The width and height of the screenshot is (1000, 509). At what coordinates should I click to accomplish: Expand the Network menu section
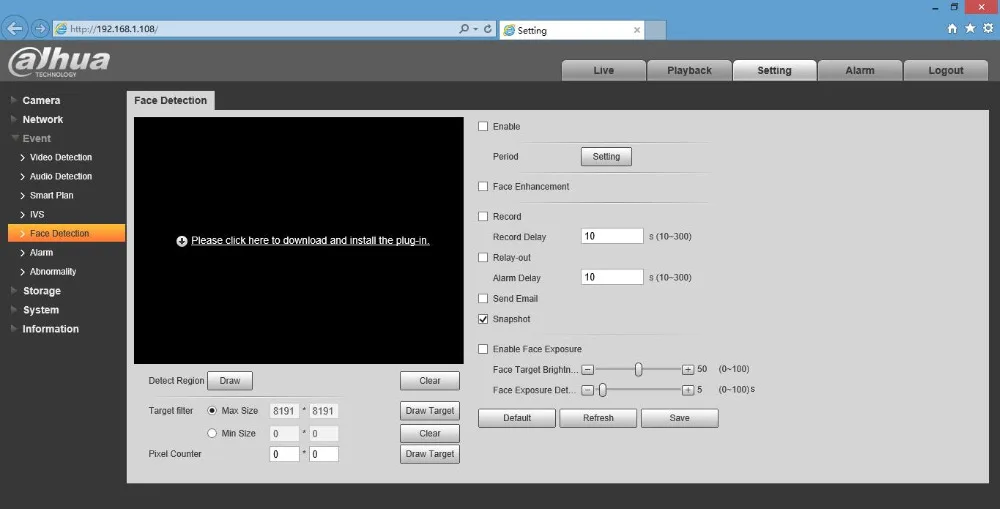(x=42, y=119)
